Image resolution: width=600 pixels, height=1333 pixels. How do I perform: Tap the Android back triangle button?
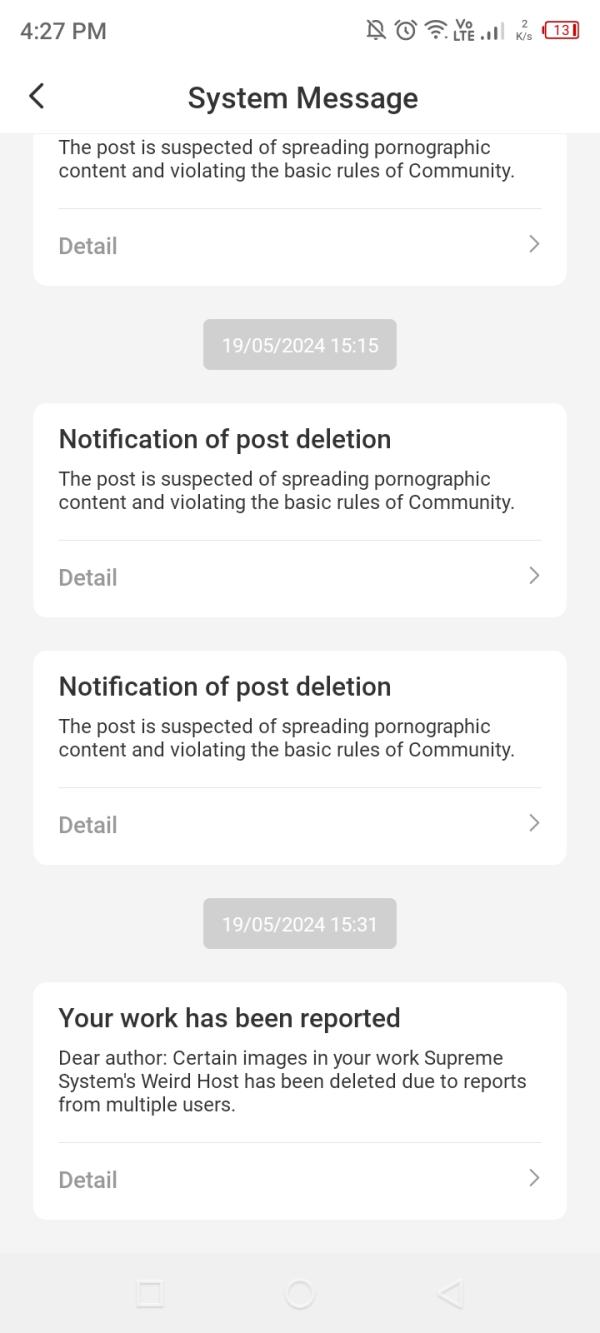[450, 1294]
